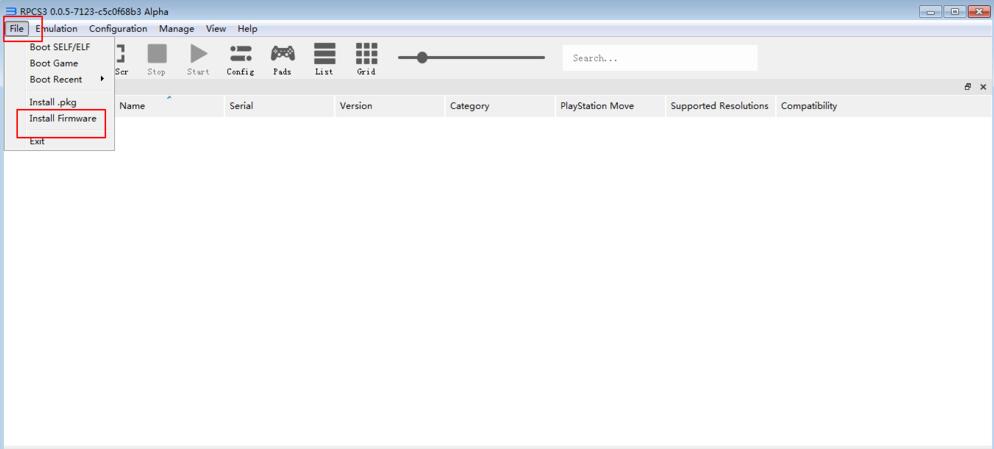
Task: Click the fullscreen (Scr) toolbar icon
Action: pos(120,60)
